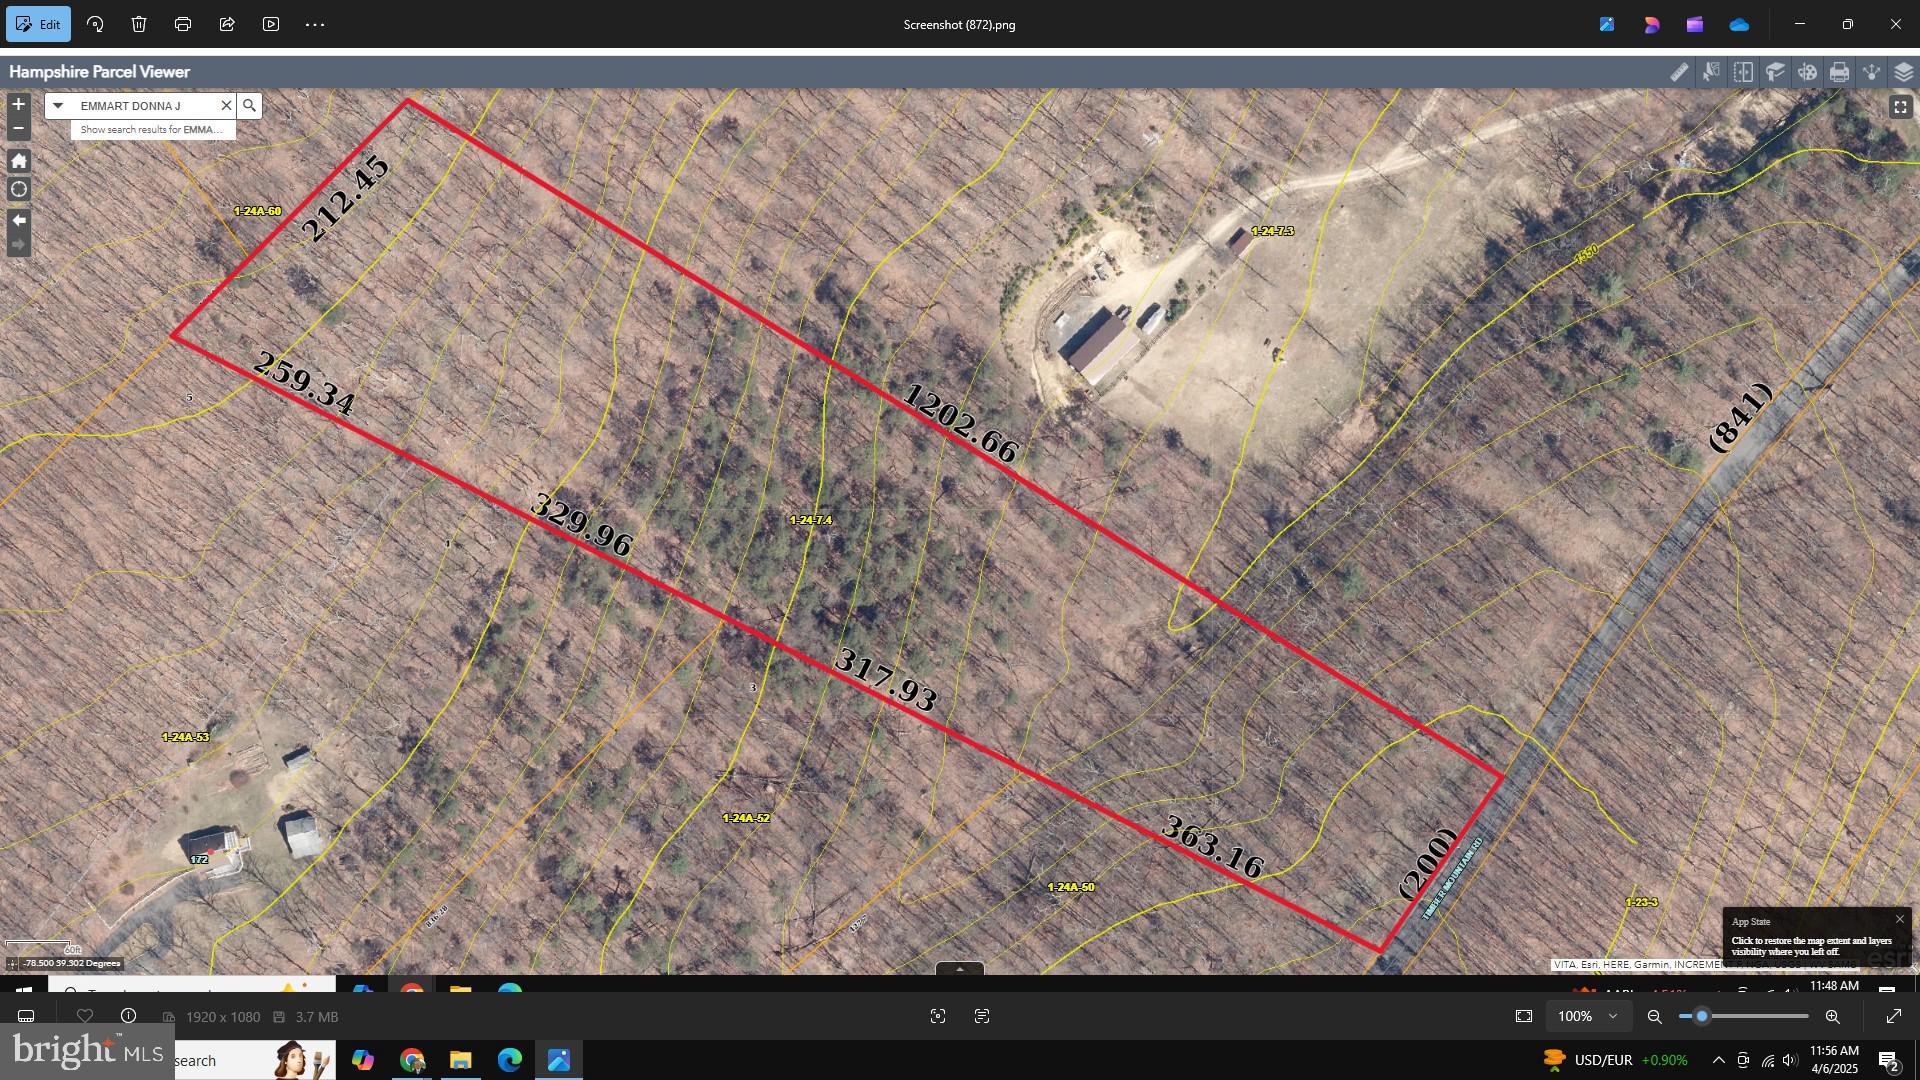The height and width of the screenshot is (1080, 1920).
Task: Click the Home default extent button
Action: click(18, 161)
